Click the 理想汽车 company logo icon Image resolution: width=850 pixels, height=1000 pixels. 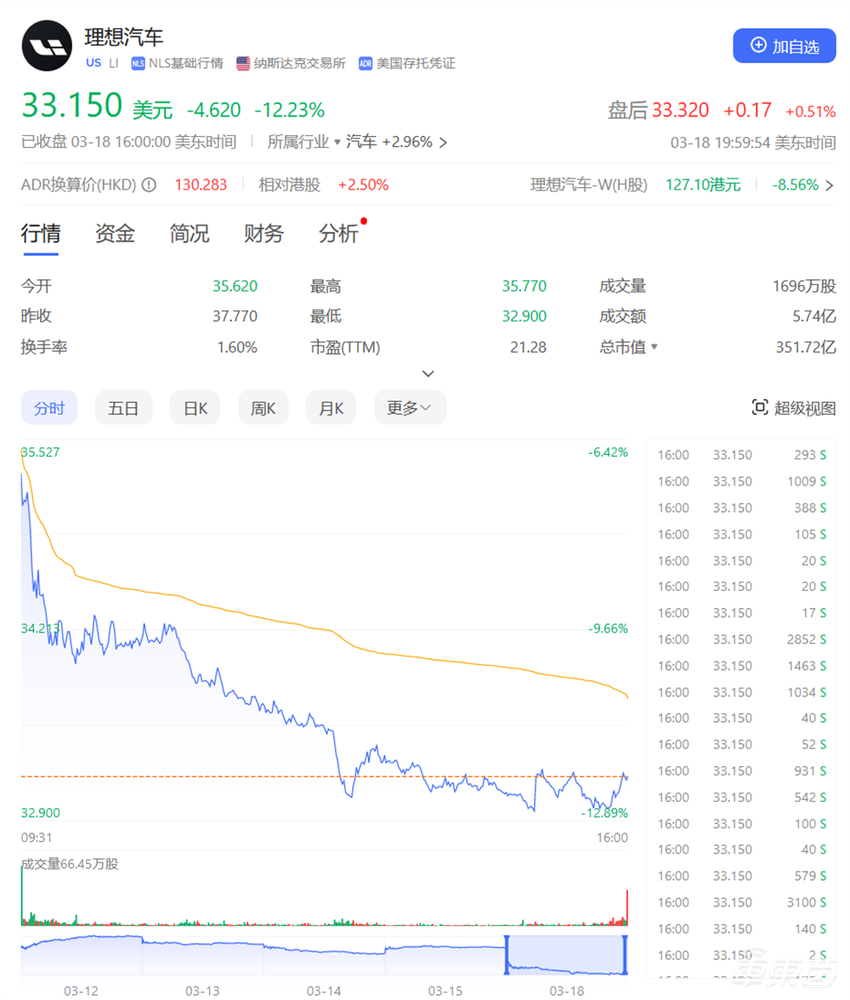coord(47,46)
